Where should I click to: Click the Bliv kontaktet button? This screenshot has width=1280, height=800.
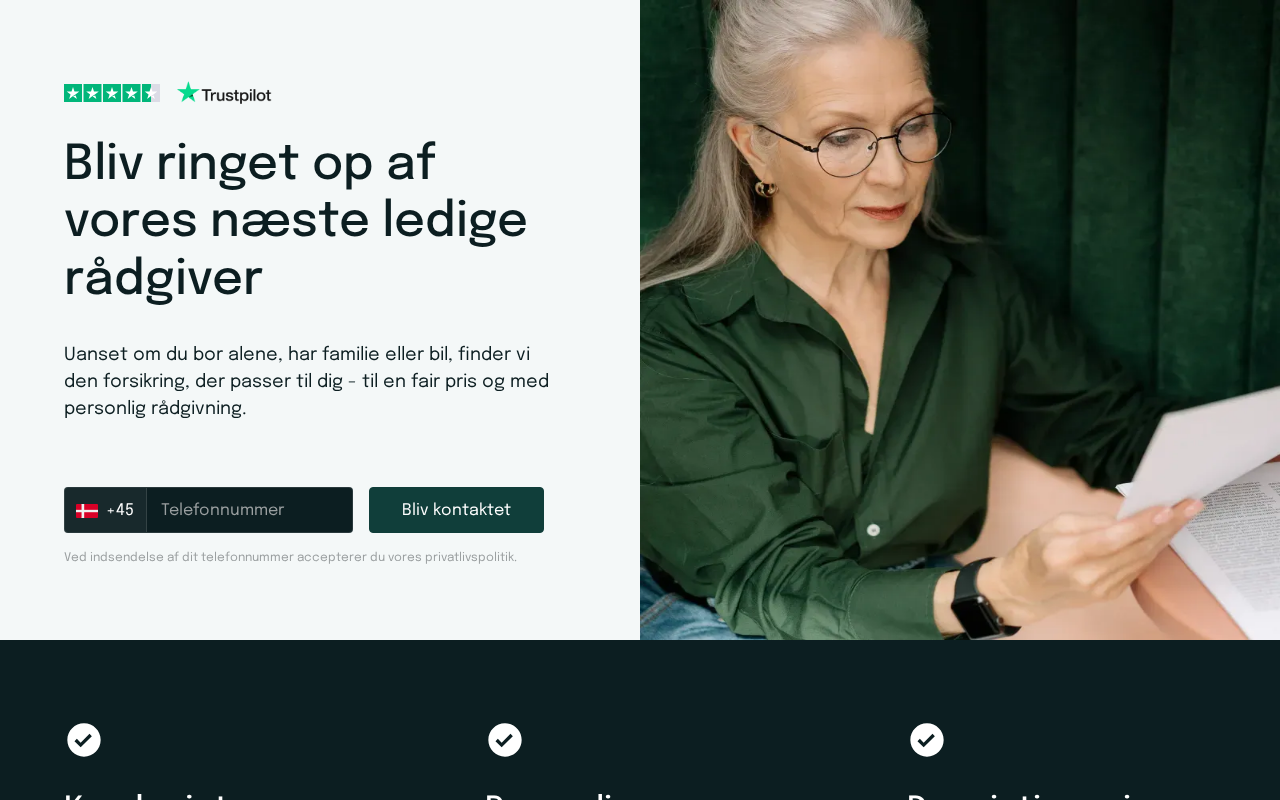tap(456, 510)
